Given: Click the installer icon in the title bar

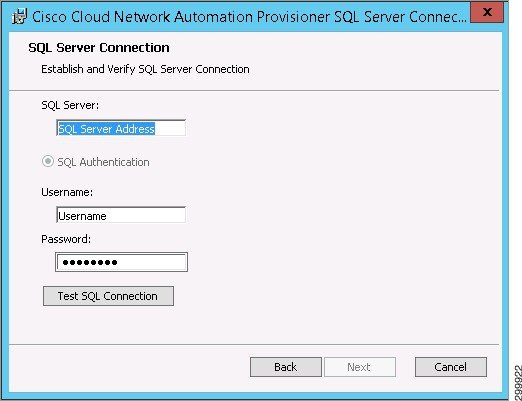Looking at the screenshot, I should coord(20,16).
